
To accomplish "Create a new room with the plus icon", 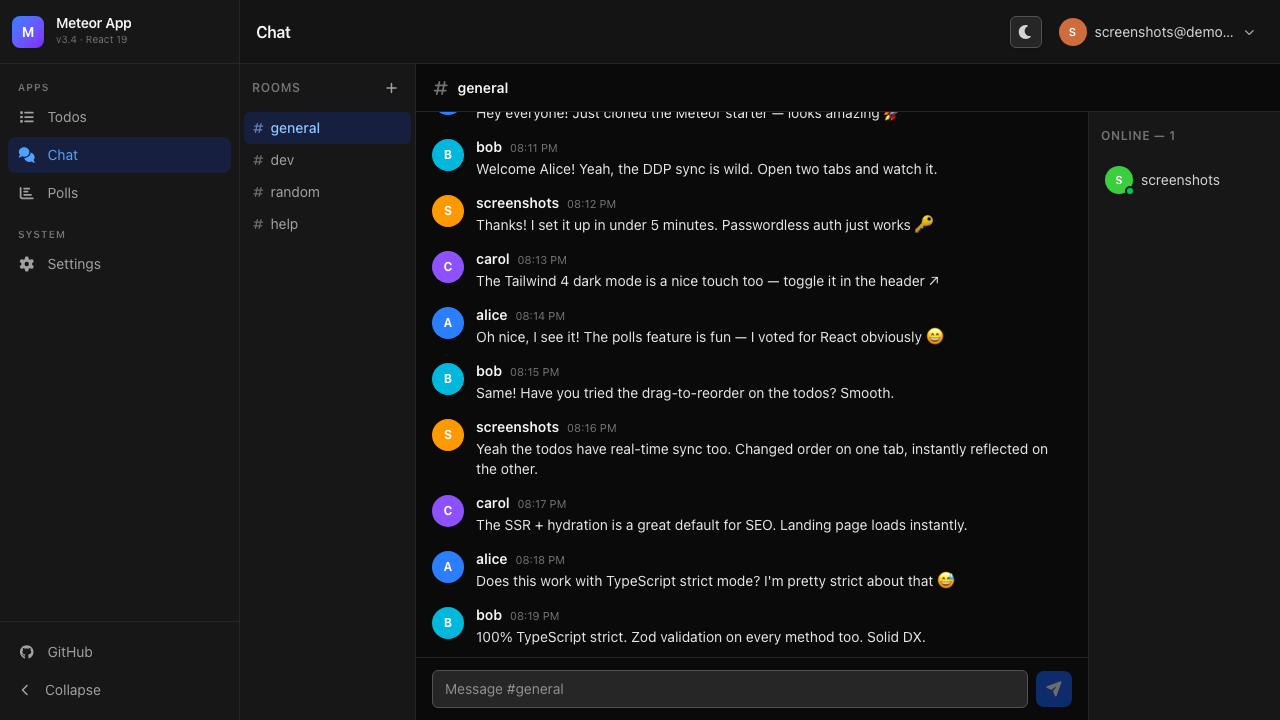I will [391, 88].
